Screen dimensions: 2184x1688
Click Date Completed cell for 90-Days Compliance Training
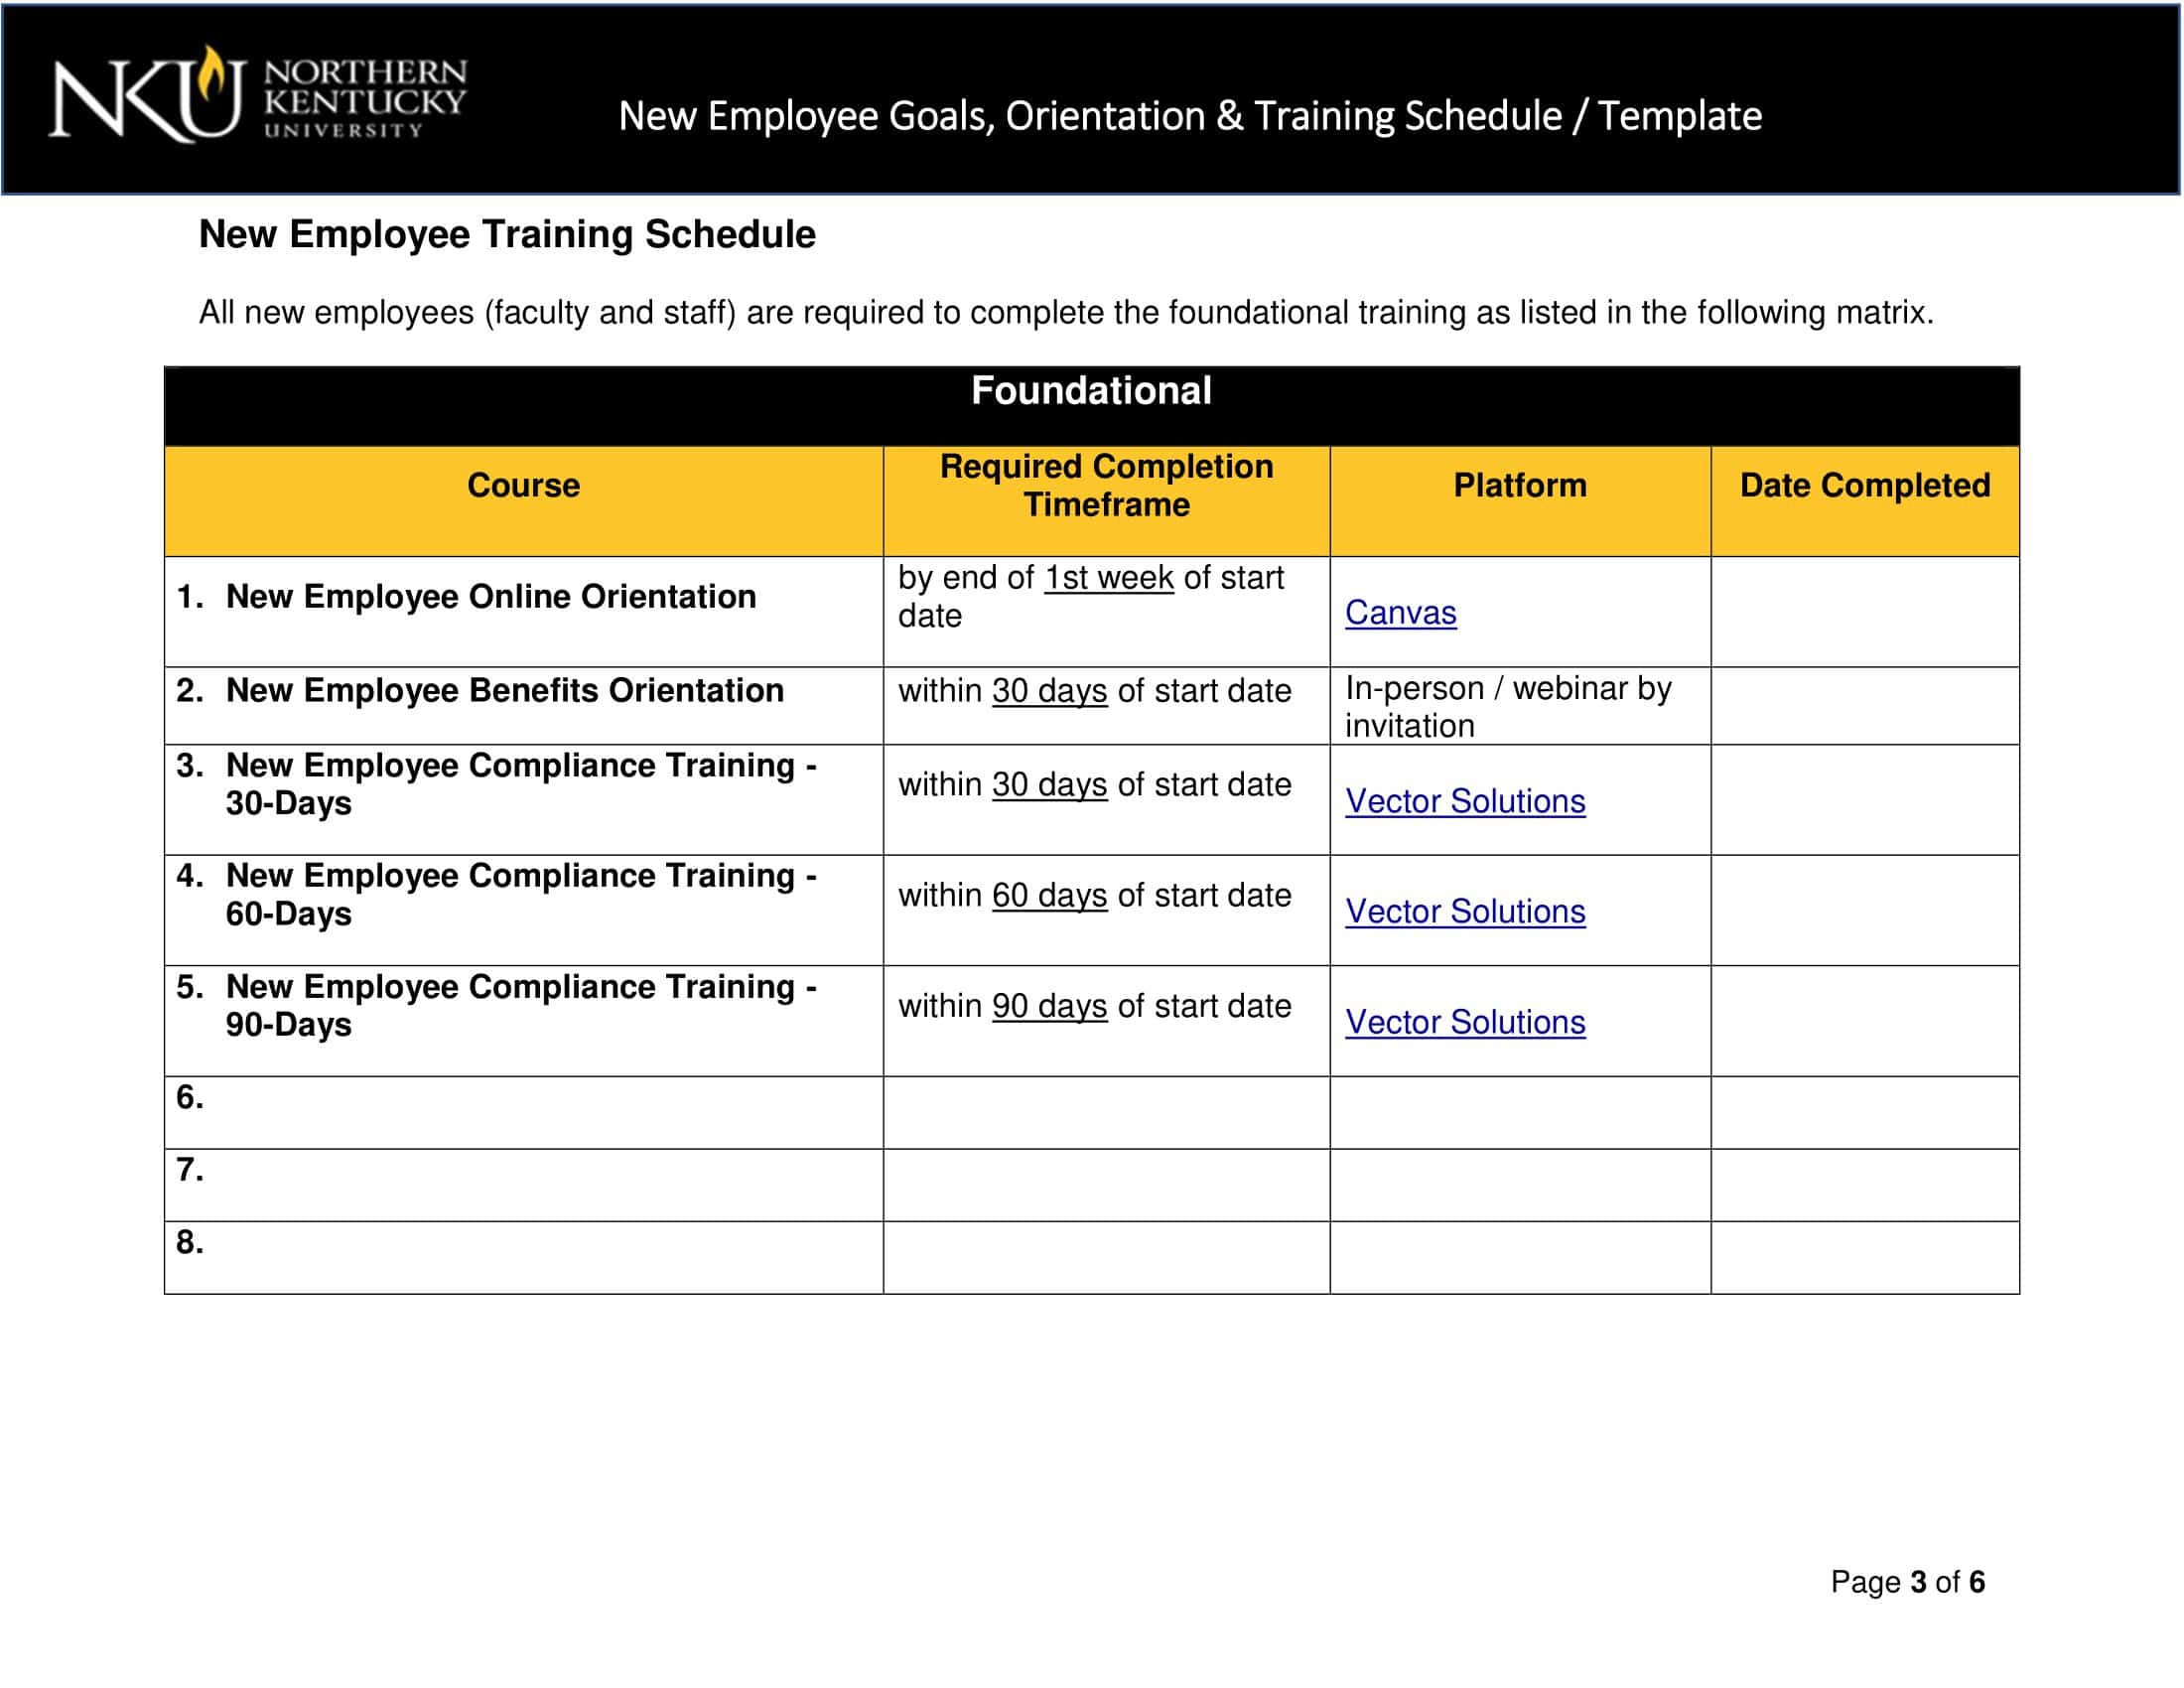point(1864,1020)
